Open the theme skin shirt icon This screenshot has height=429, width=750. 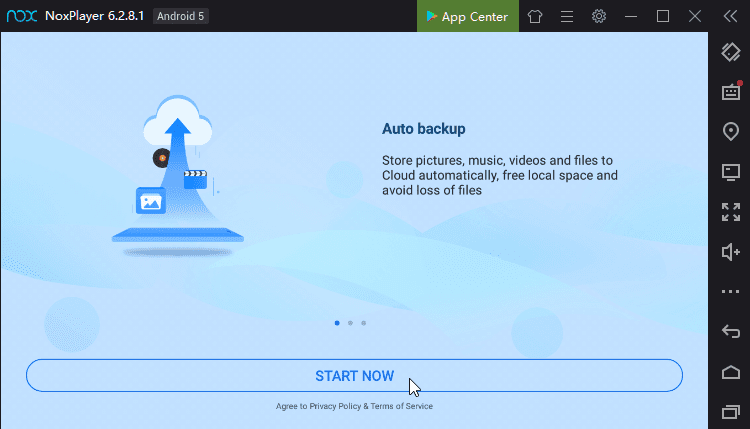[535, 16]
